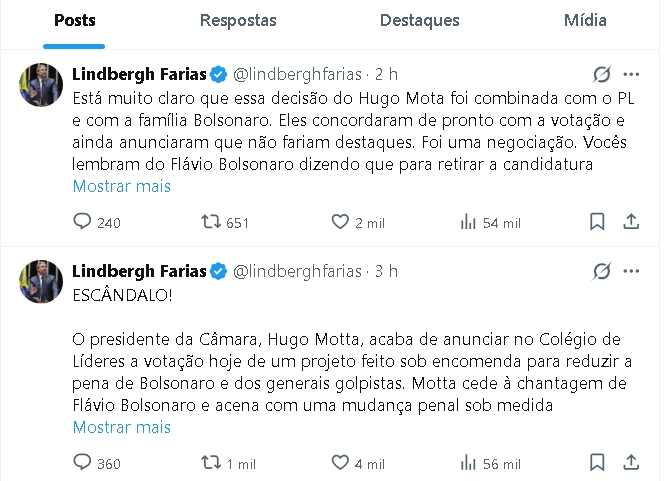Image resolution: width=668 pixels, height=481 pixels.
Task: Reply to the first Hugo Mota post
Action: [x=83, y=223]
